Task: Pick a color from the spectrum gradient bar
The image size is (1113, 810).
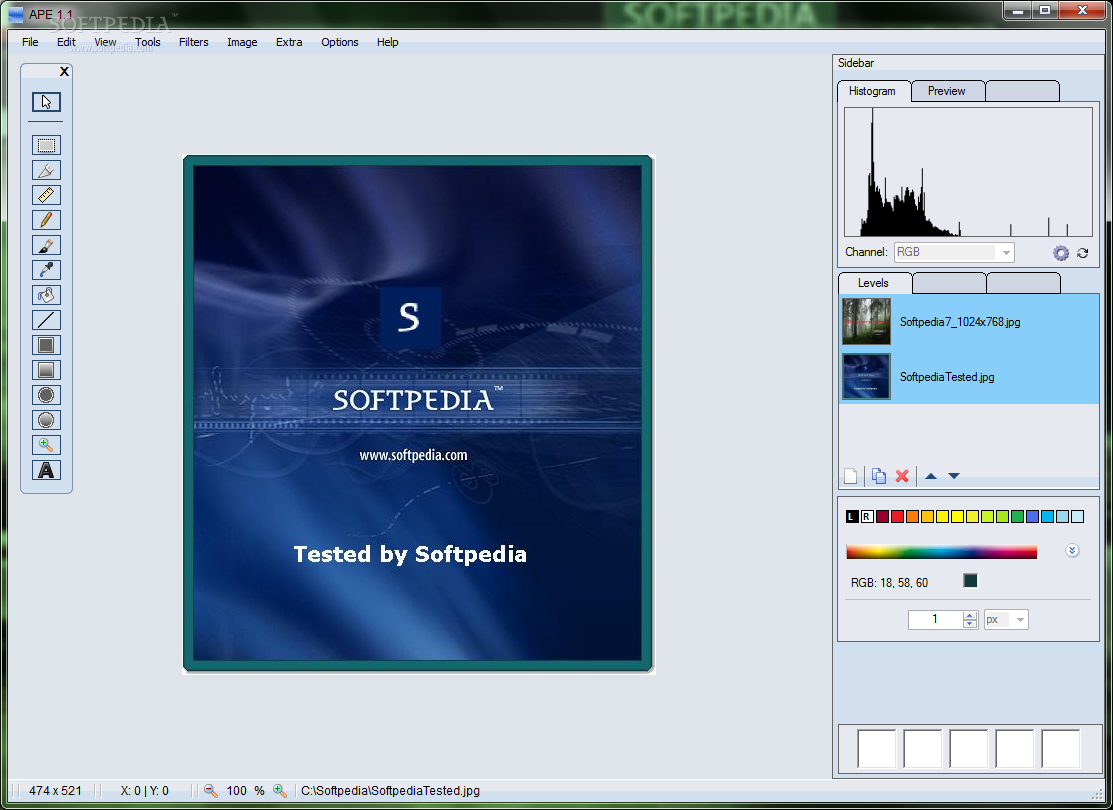Action: click(941, 552)
